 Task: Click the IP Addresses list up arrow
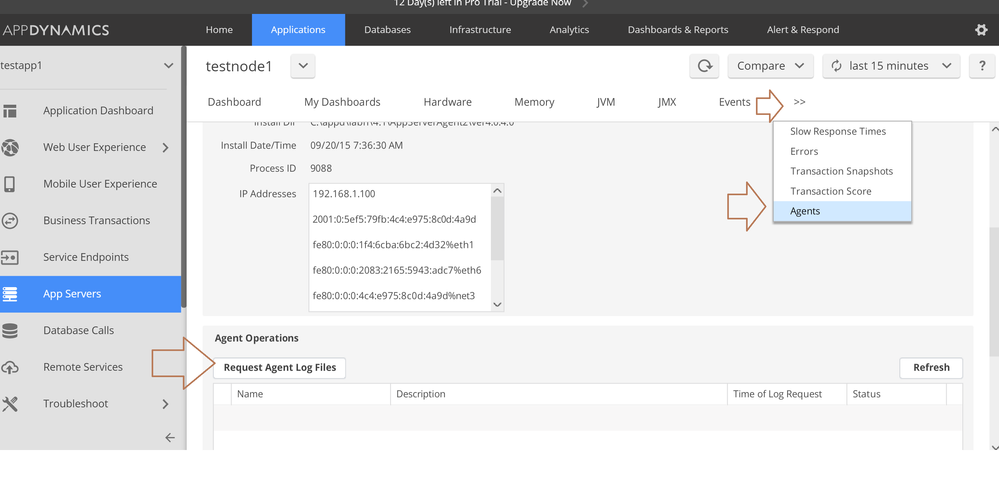(498, 191)
